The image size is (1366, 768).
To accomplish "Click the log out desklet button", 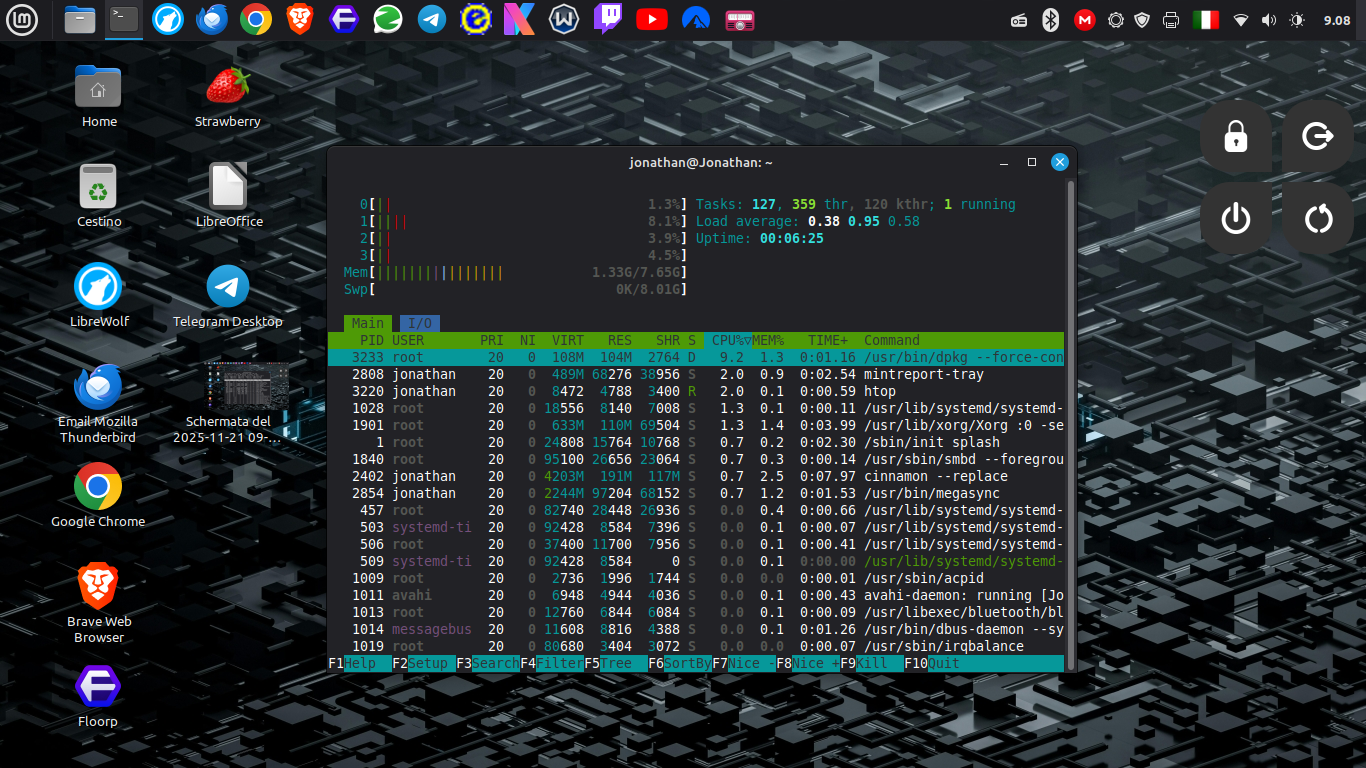I will [x=1318, y=136].
